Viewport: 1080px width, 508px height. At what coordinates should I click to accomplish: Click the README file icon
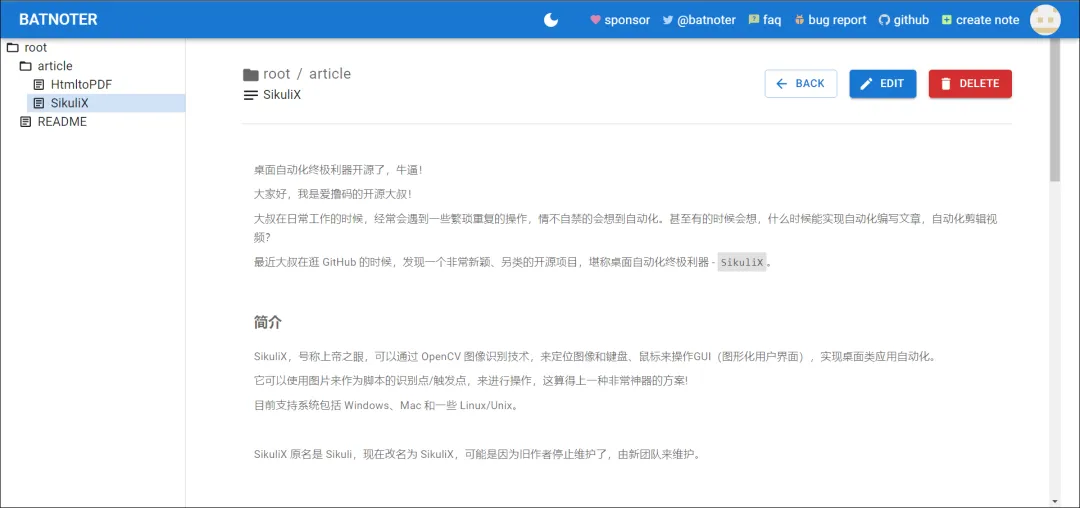point(26,122)
